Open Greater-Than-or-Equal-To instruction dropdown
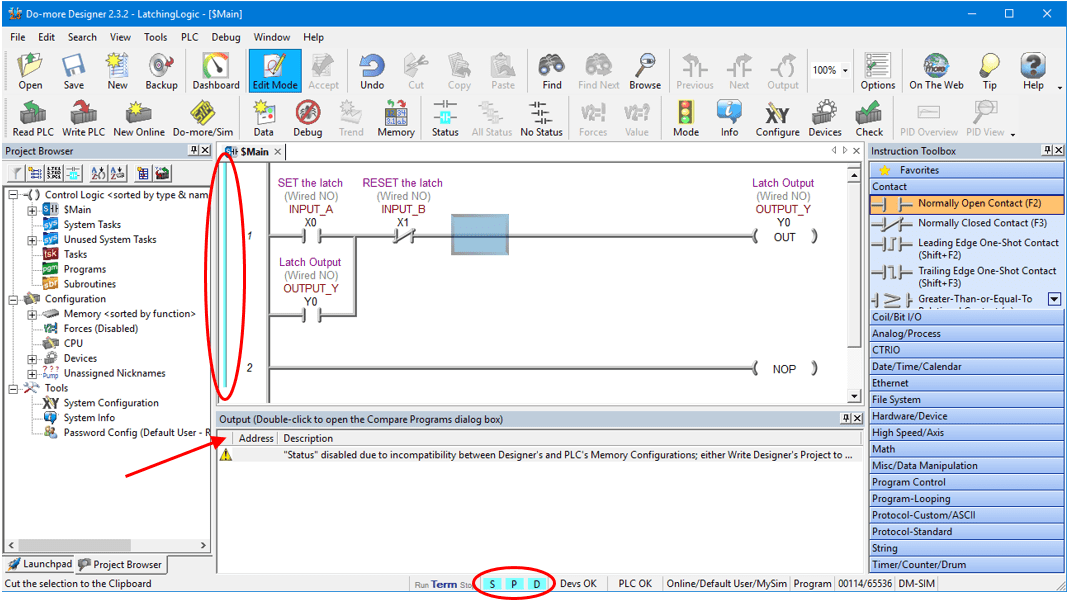 pyautogui.click(x=1053, y=298)
